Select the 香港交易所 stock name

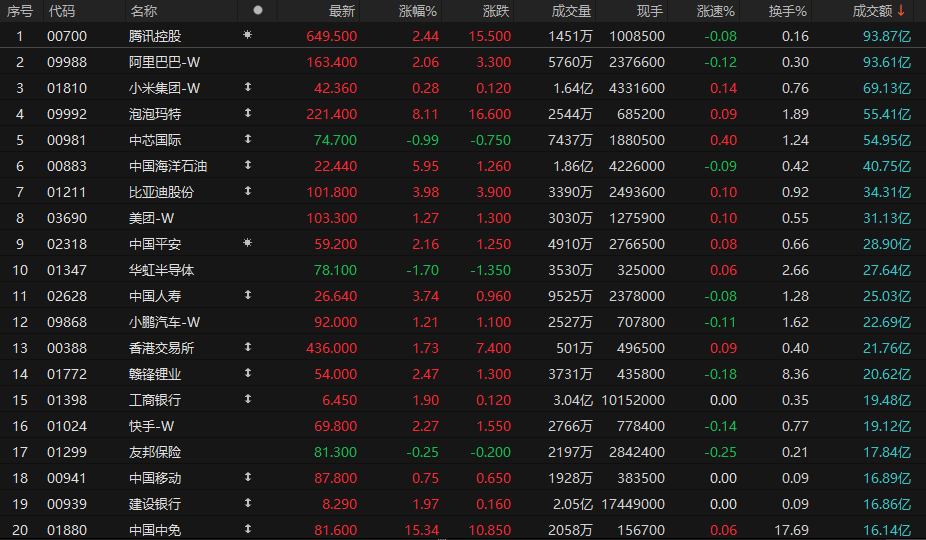161,348
